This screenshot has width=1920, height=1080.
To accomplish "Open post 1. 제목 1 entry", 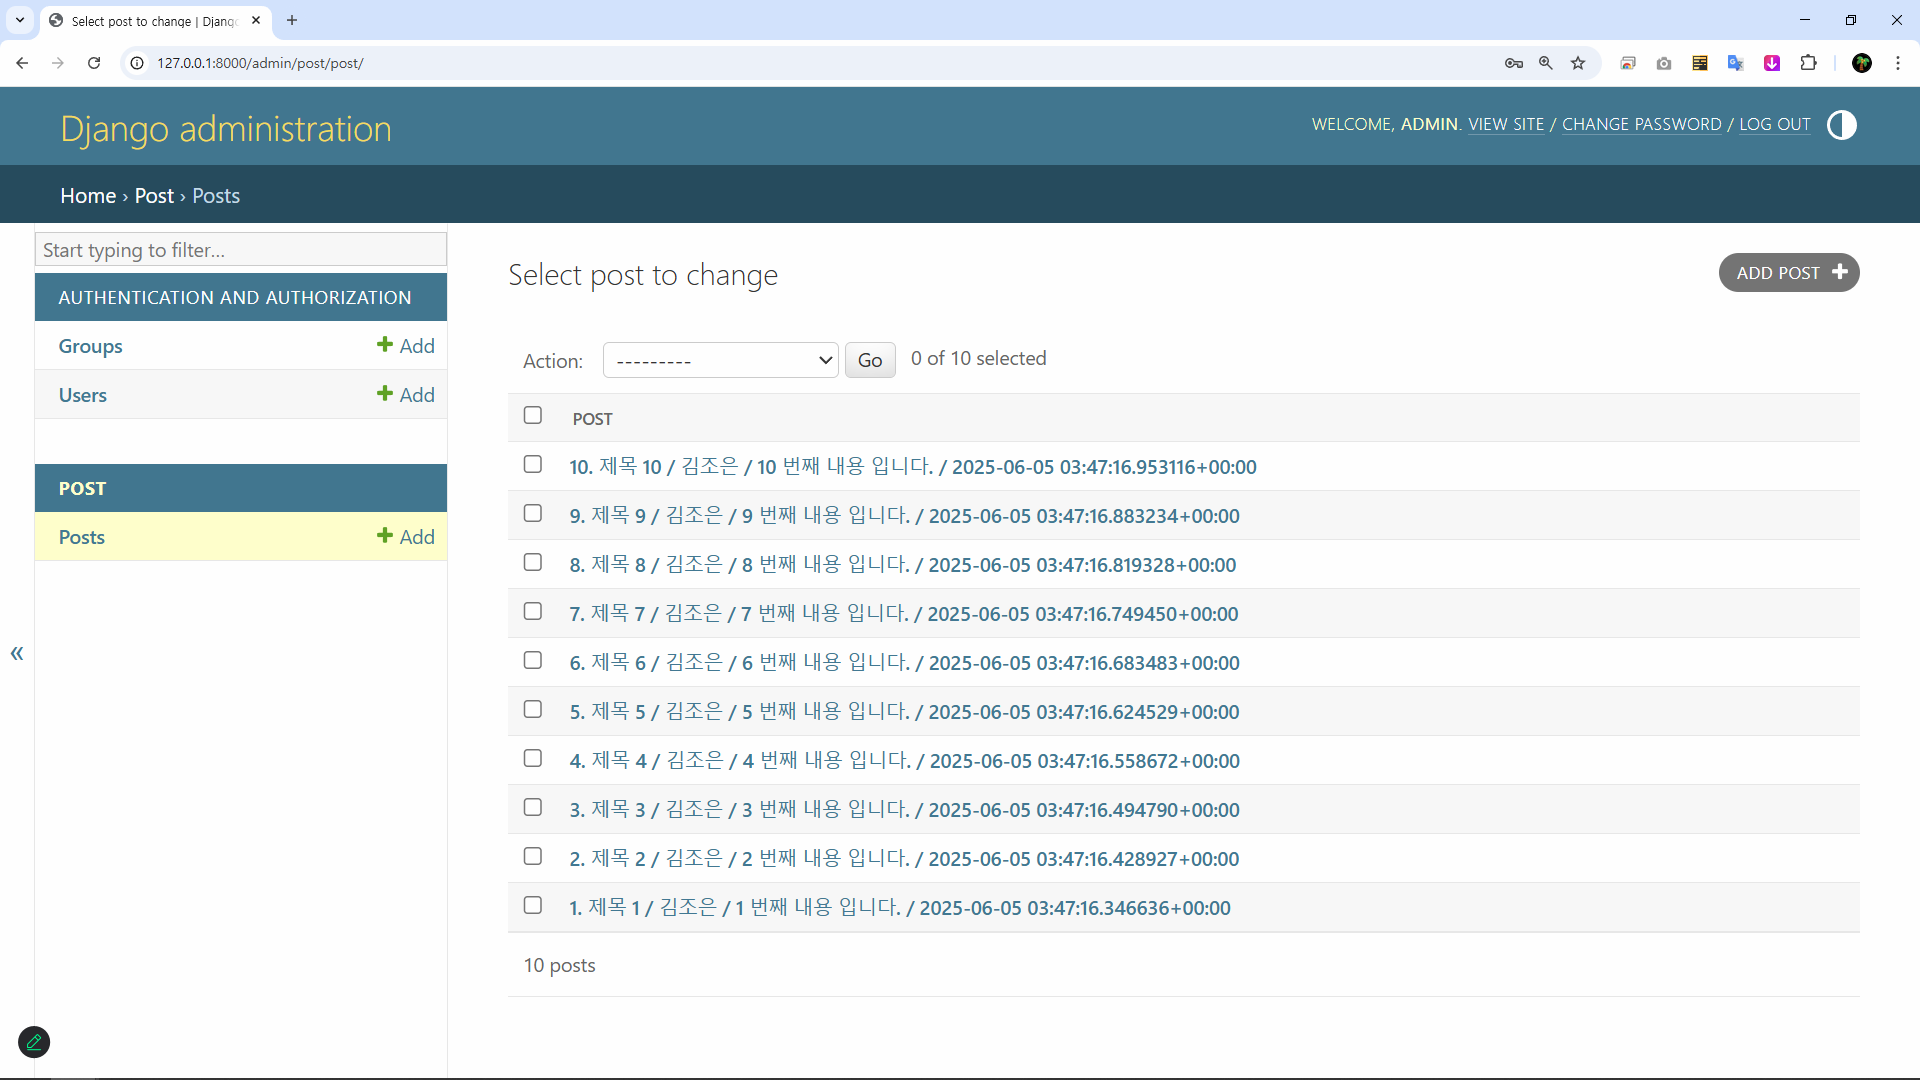I will (x=900, y=907).
